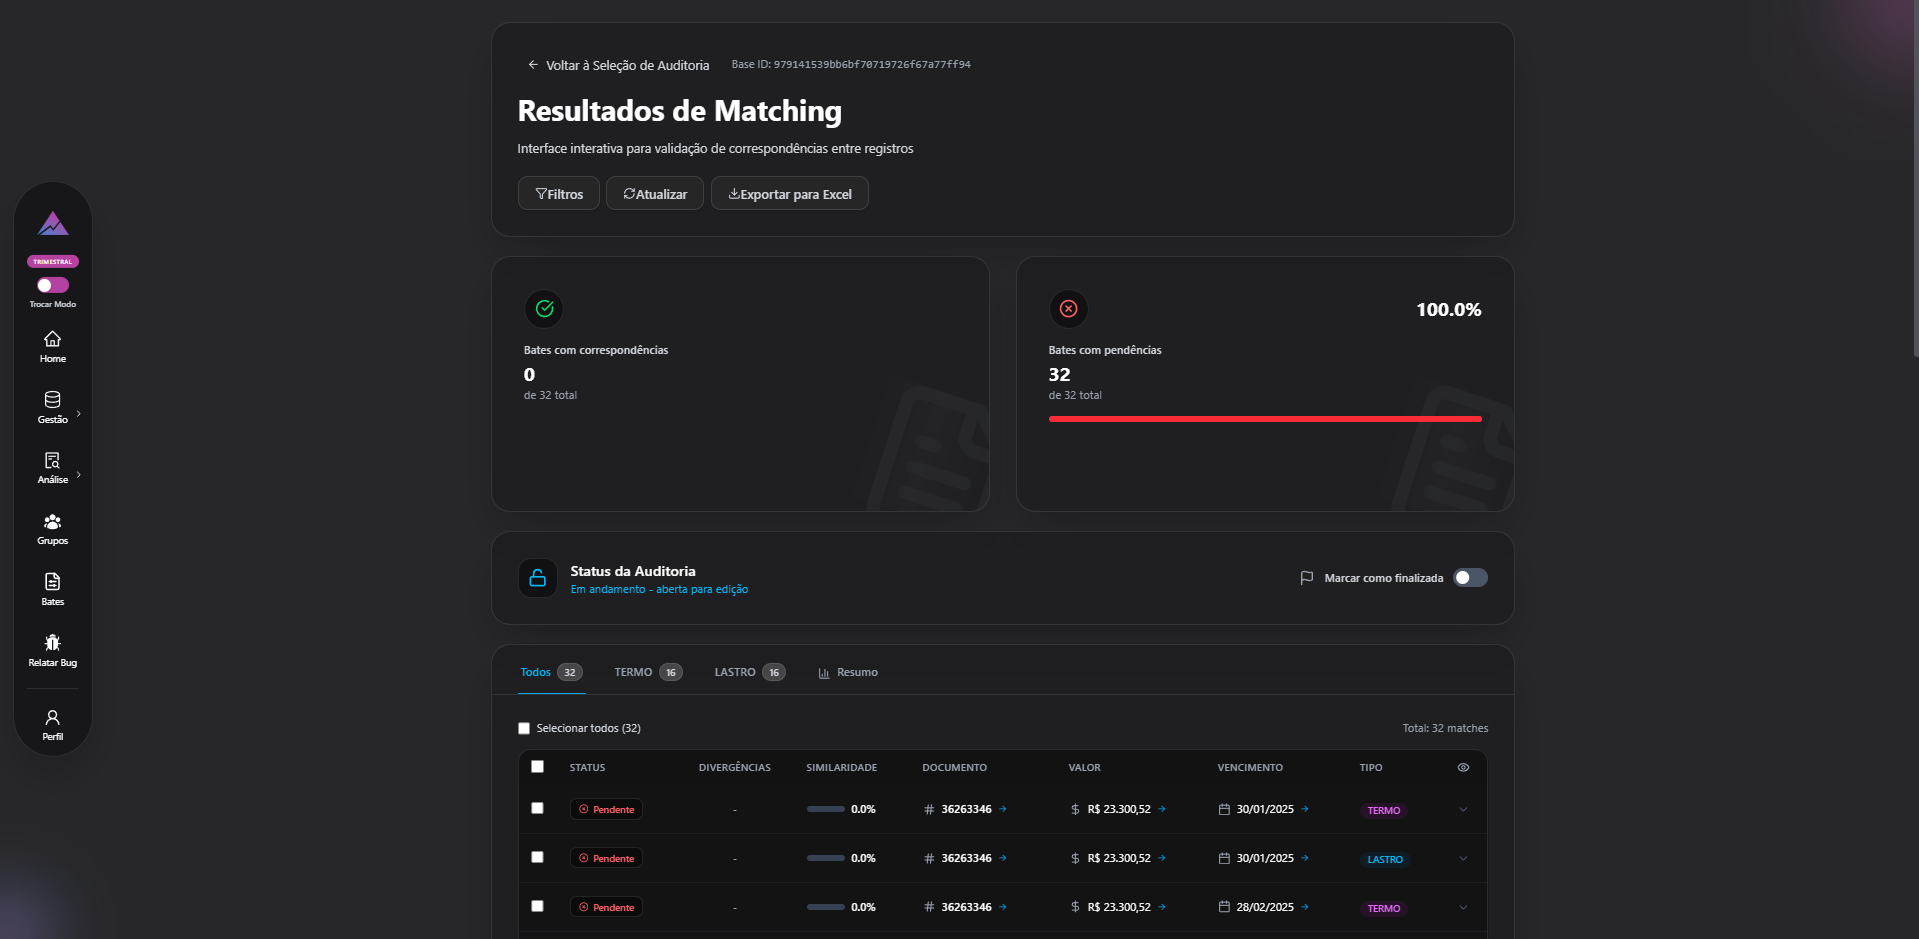Image resolution: width=1919 pixels, height=939 pixels.
Task: Click date arrow after 28/02/2025
Action: pos(1305,907)
